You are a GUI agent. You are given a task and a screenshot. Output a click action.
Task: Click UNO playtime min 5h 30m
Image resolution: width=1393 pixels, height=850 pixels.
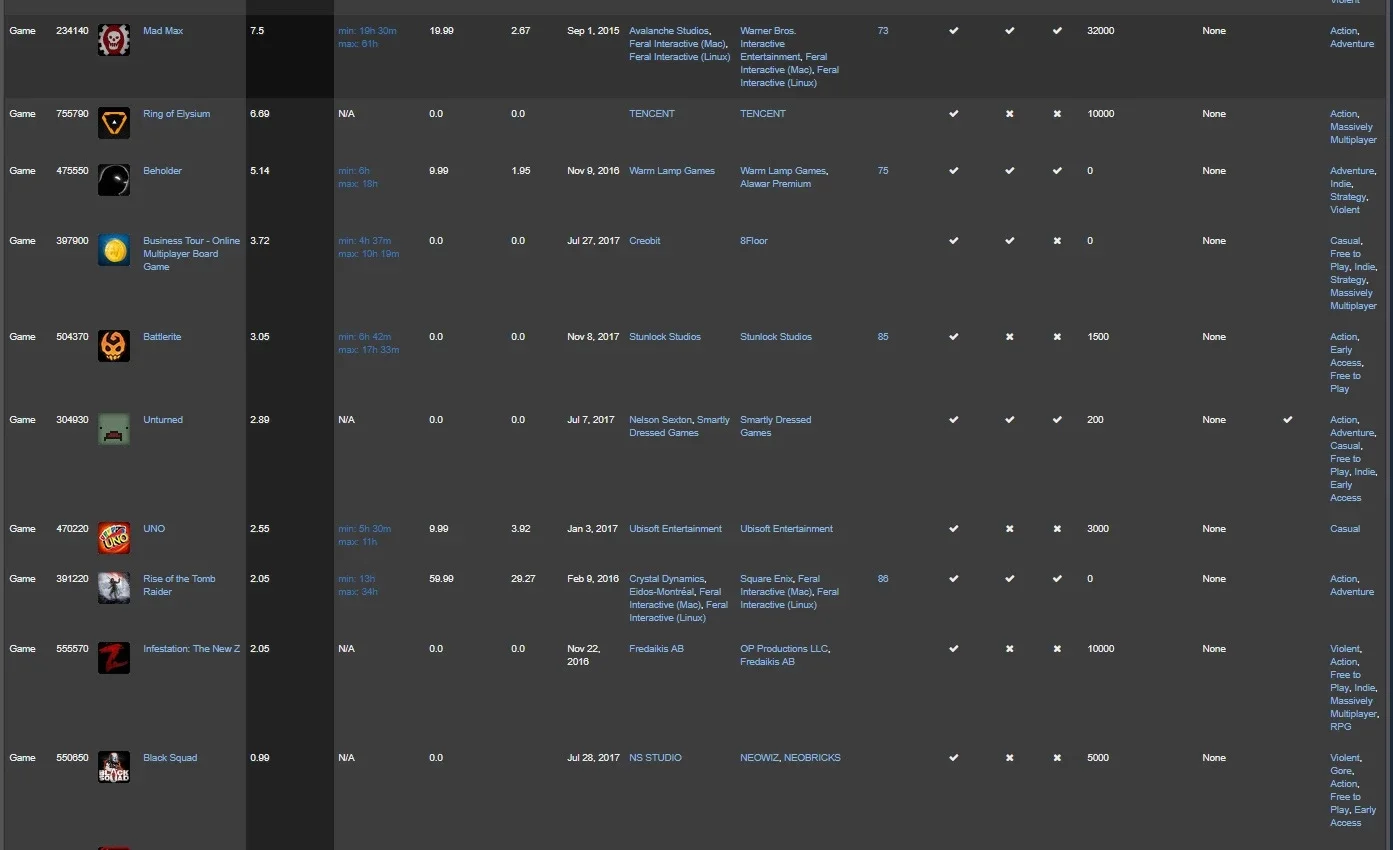tap(364, 529)
